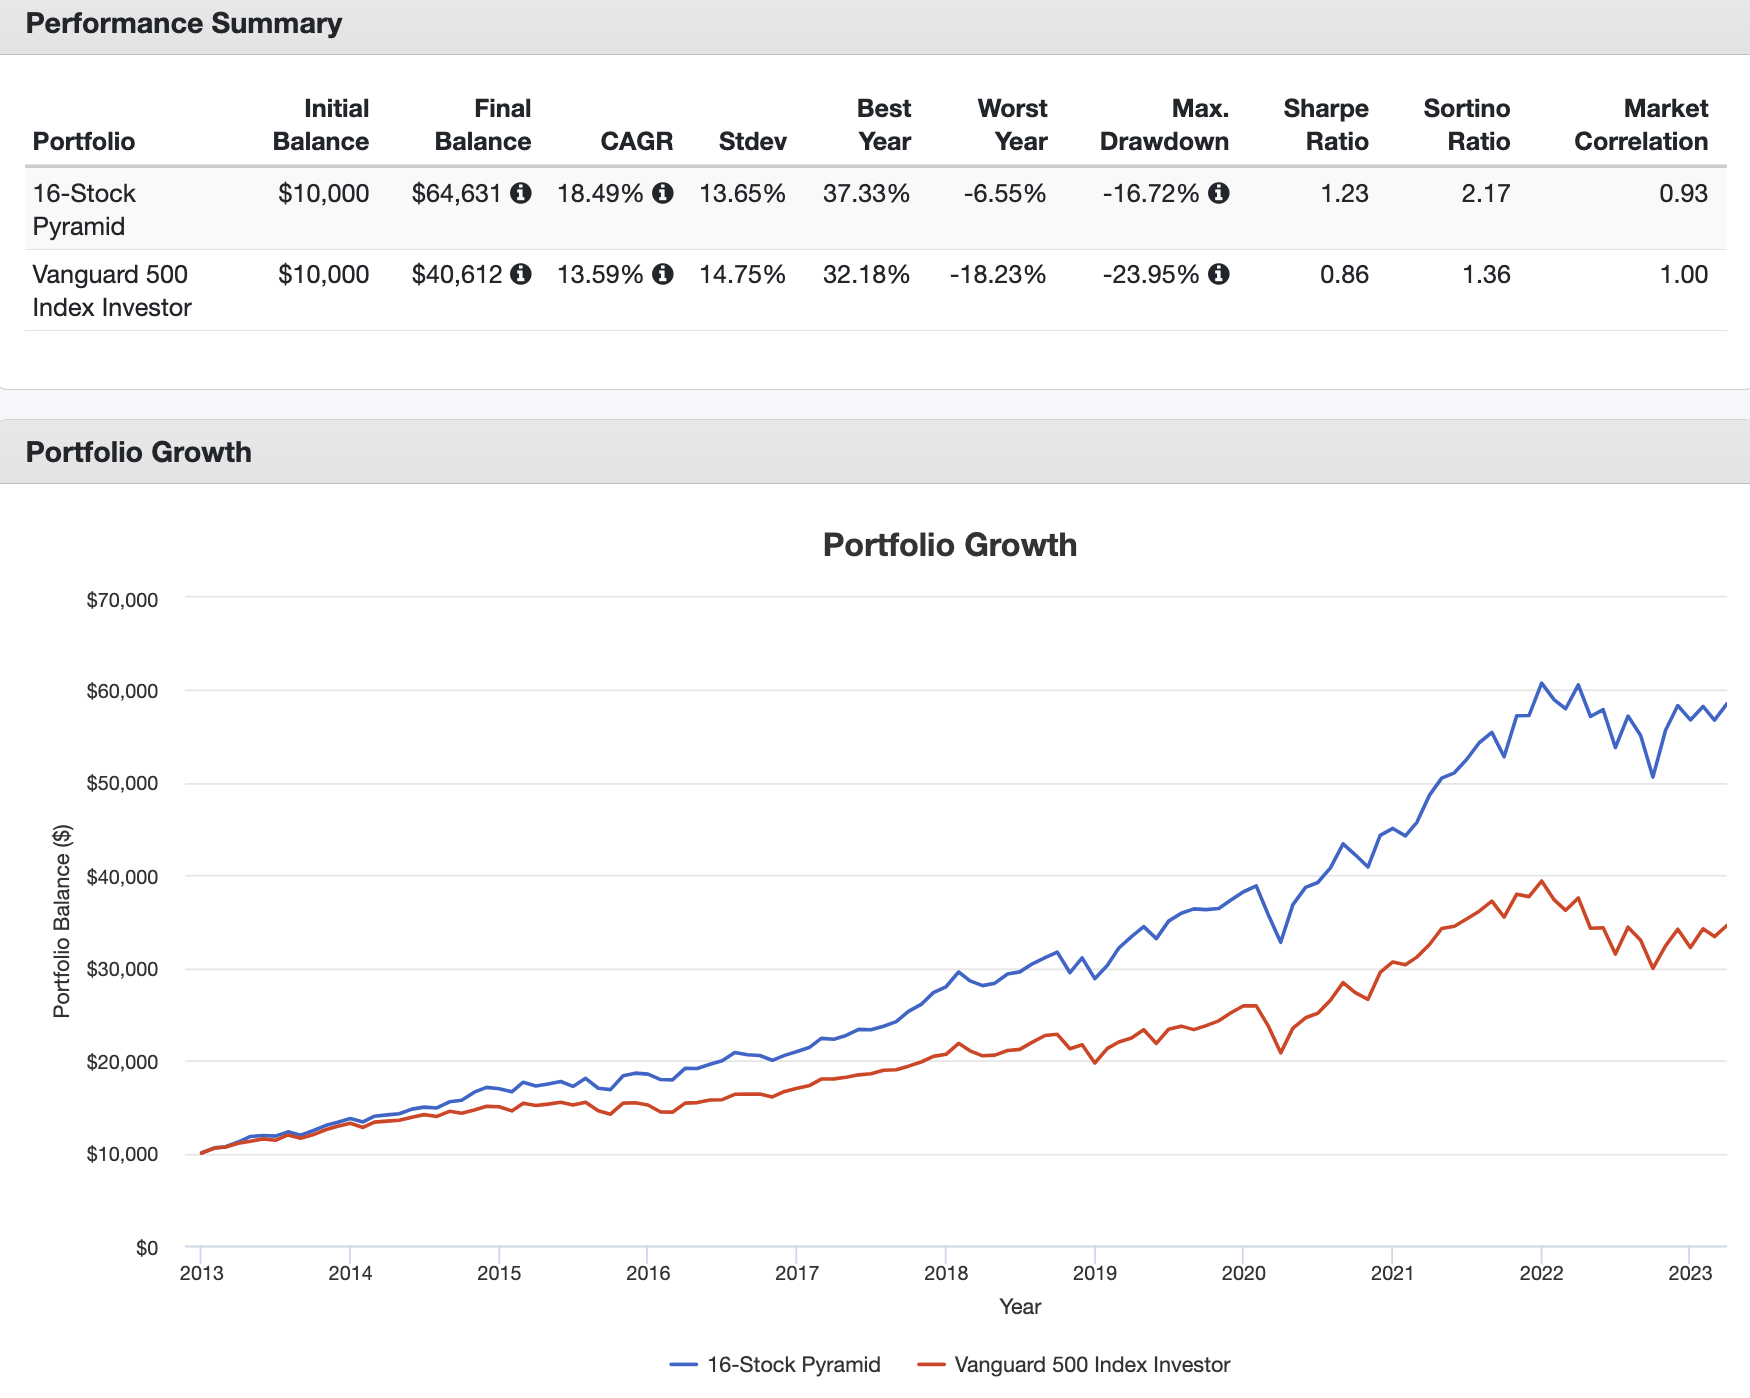Viewport: 1750px width, 1398px height.
Task: Click the blue legend line marker
Action: pos(686,1364)
